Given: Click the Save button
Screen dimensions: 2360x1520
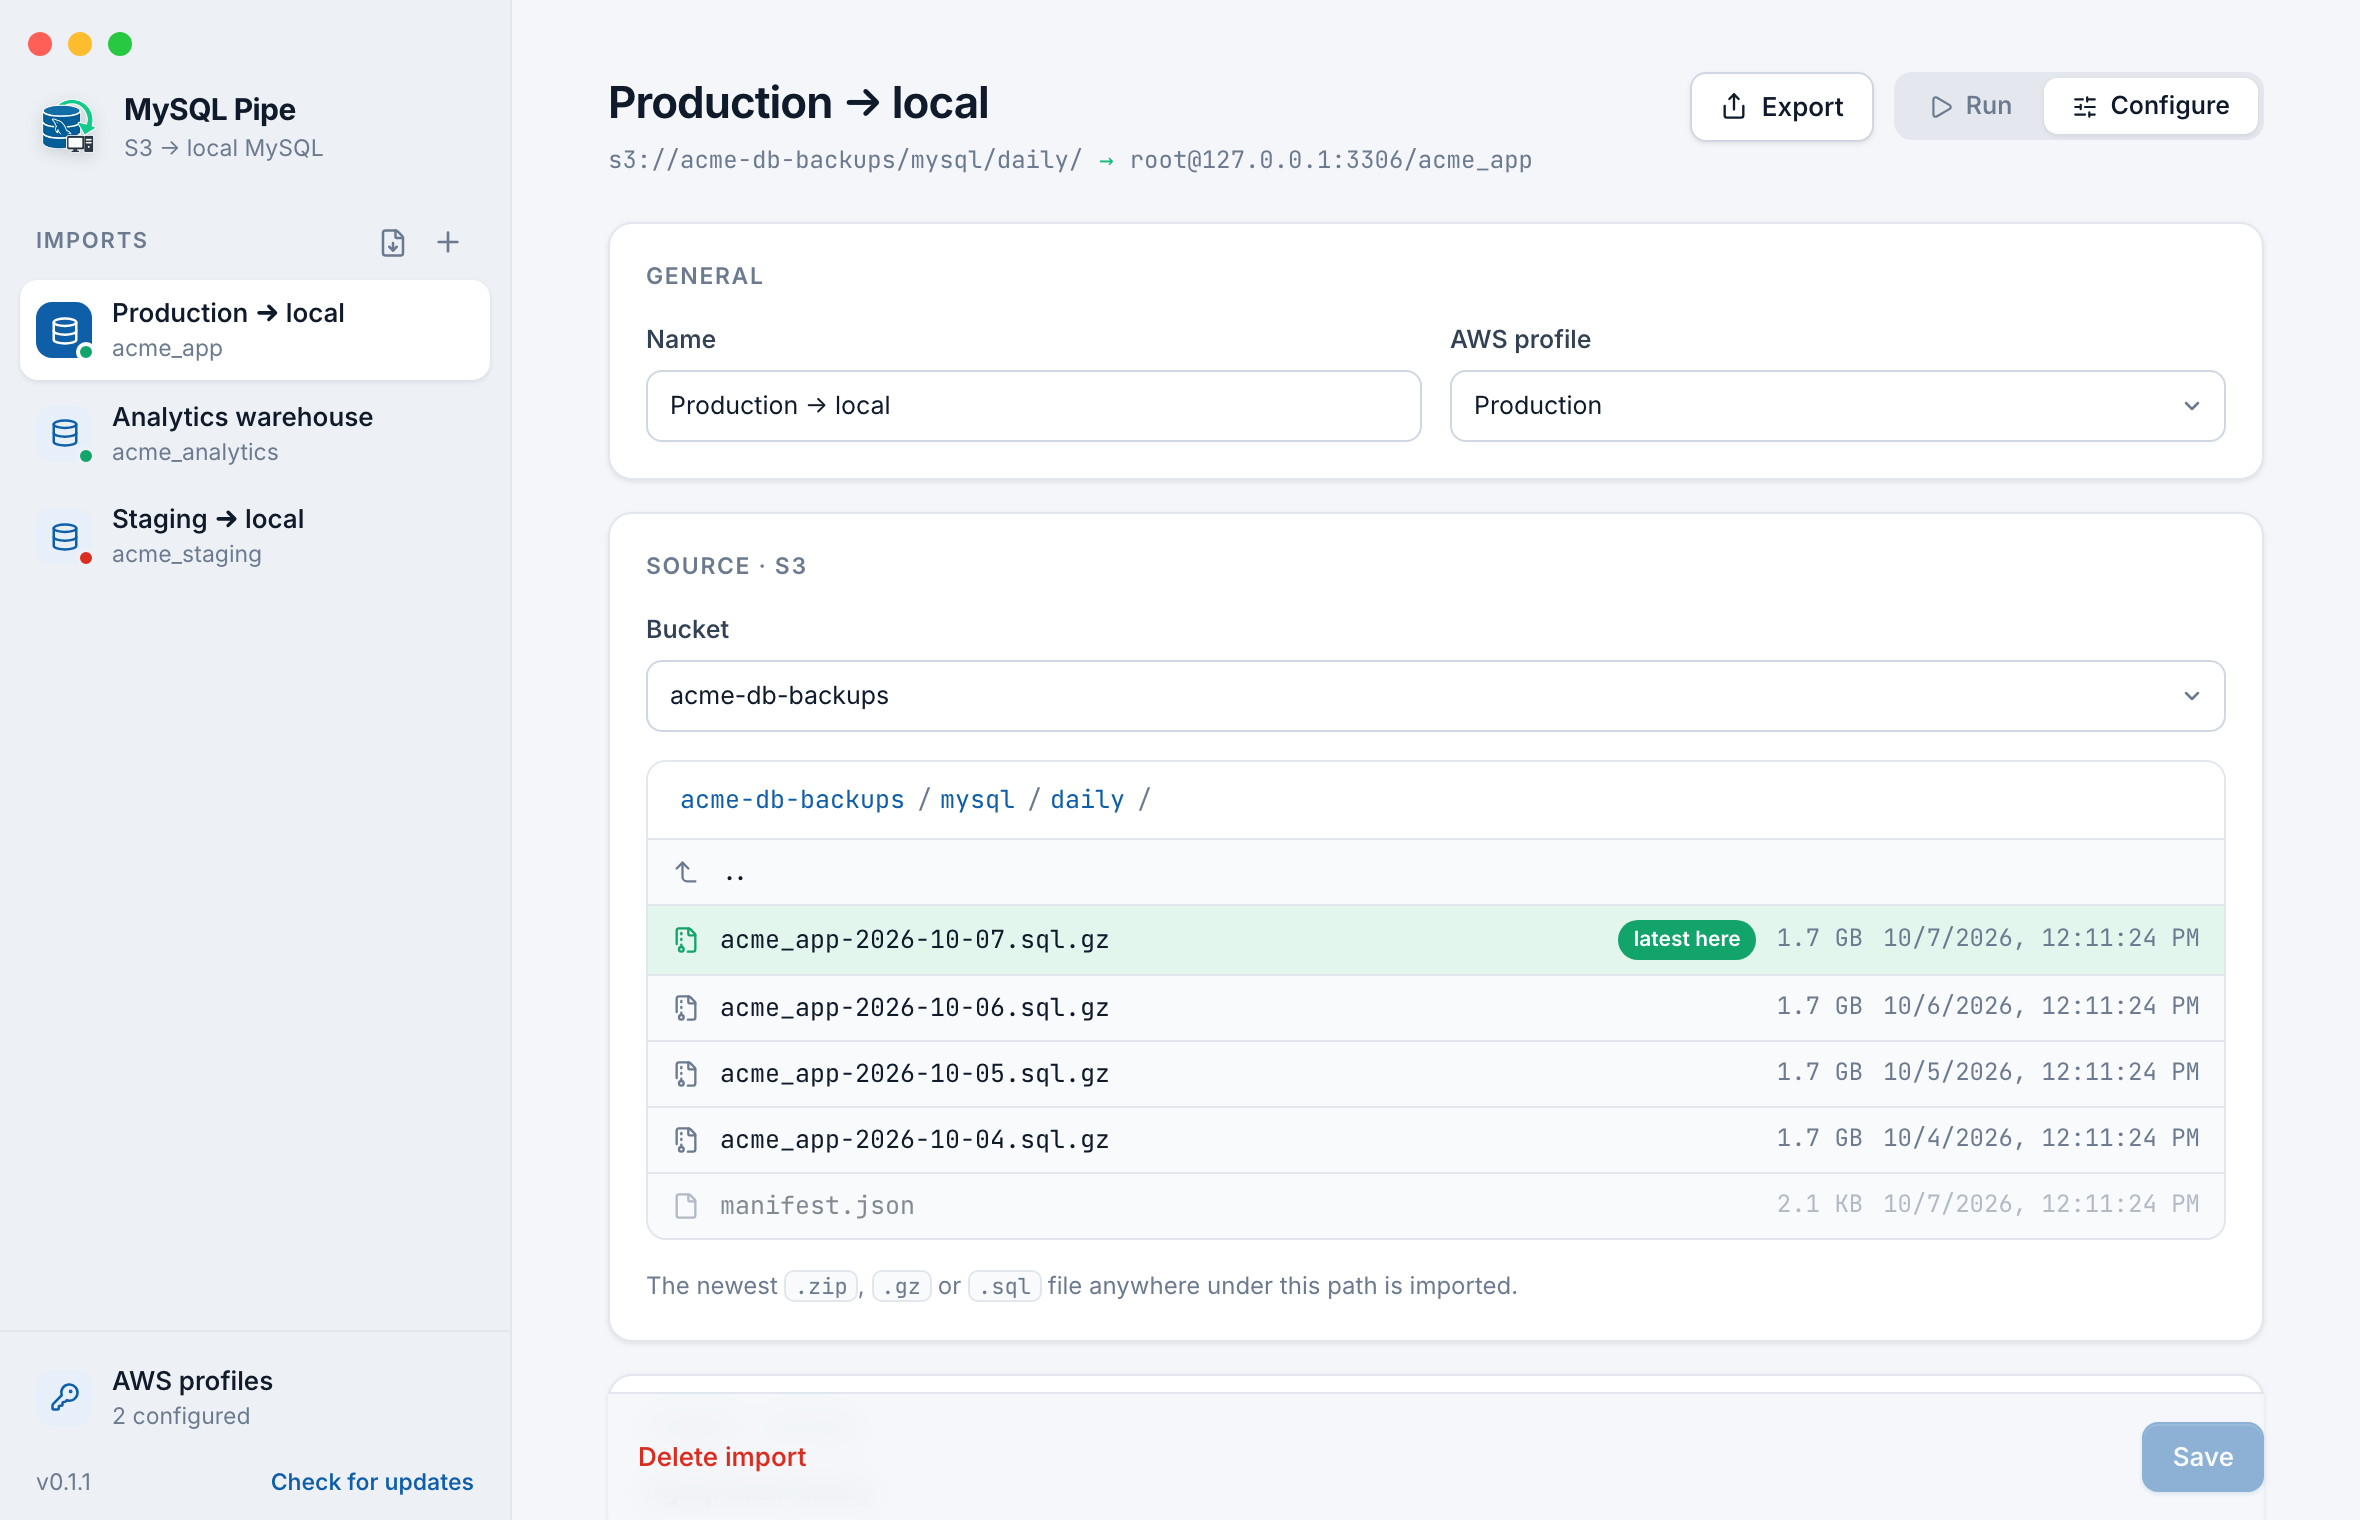Looking at the screenshot, I should [2202, 1457].
